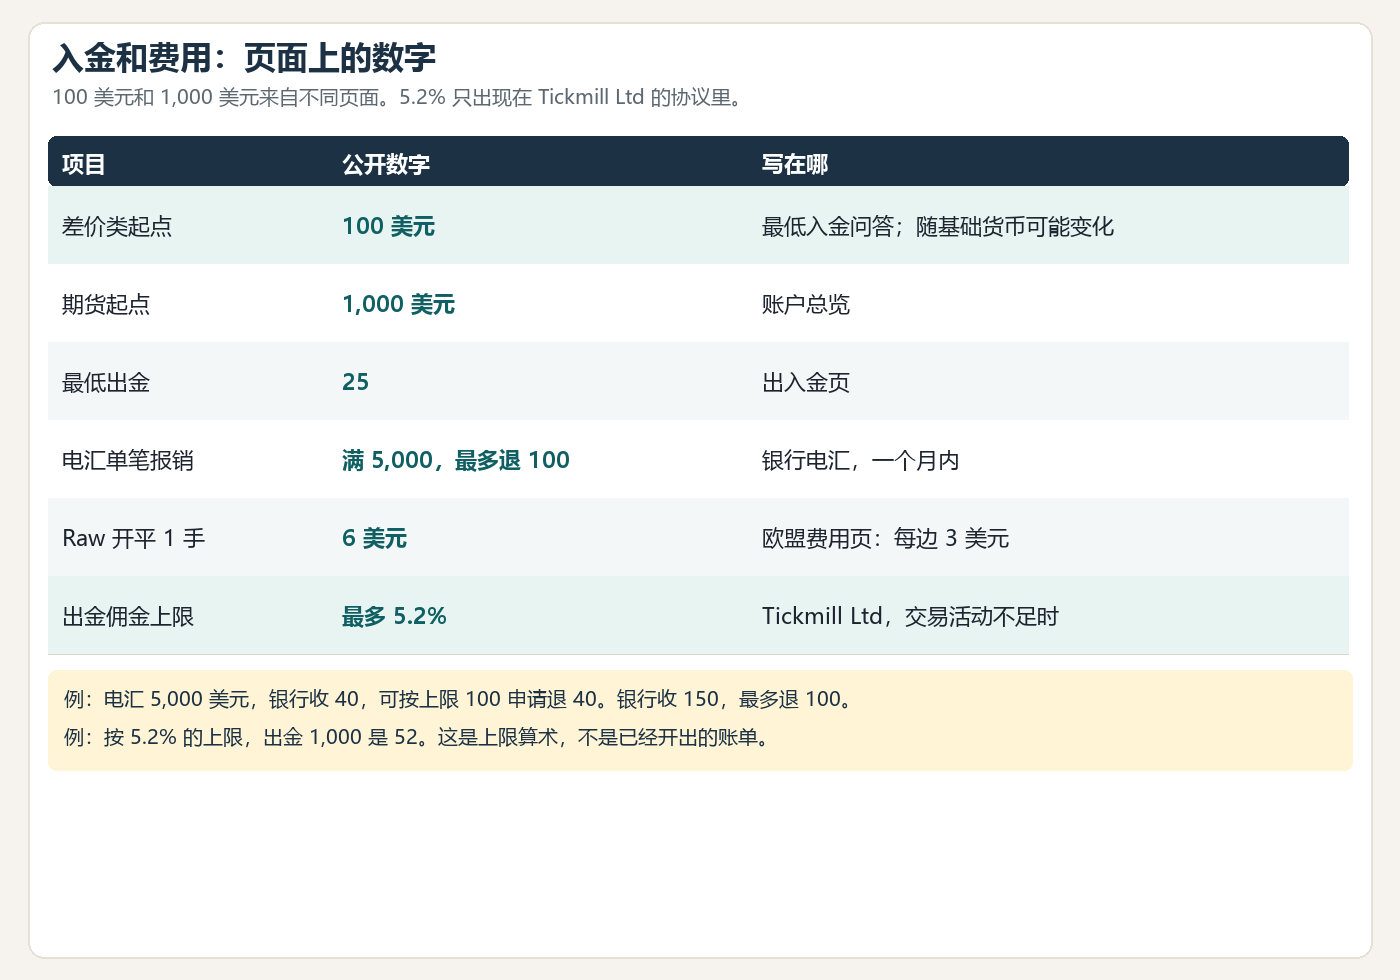1400x980 pixels.
Task: Click the cell "Tickmill Ltd，交易活动不足时"
Action: point(910,616)
